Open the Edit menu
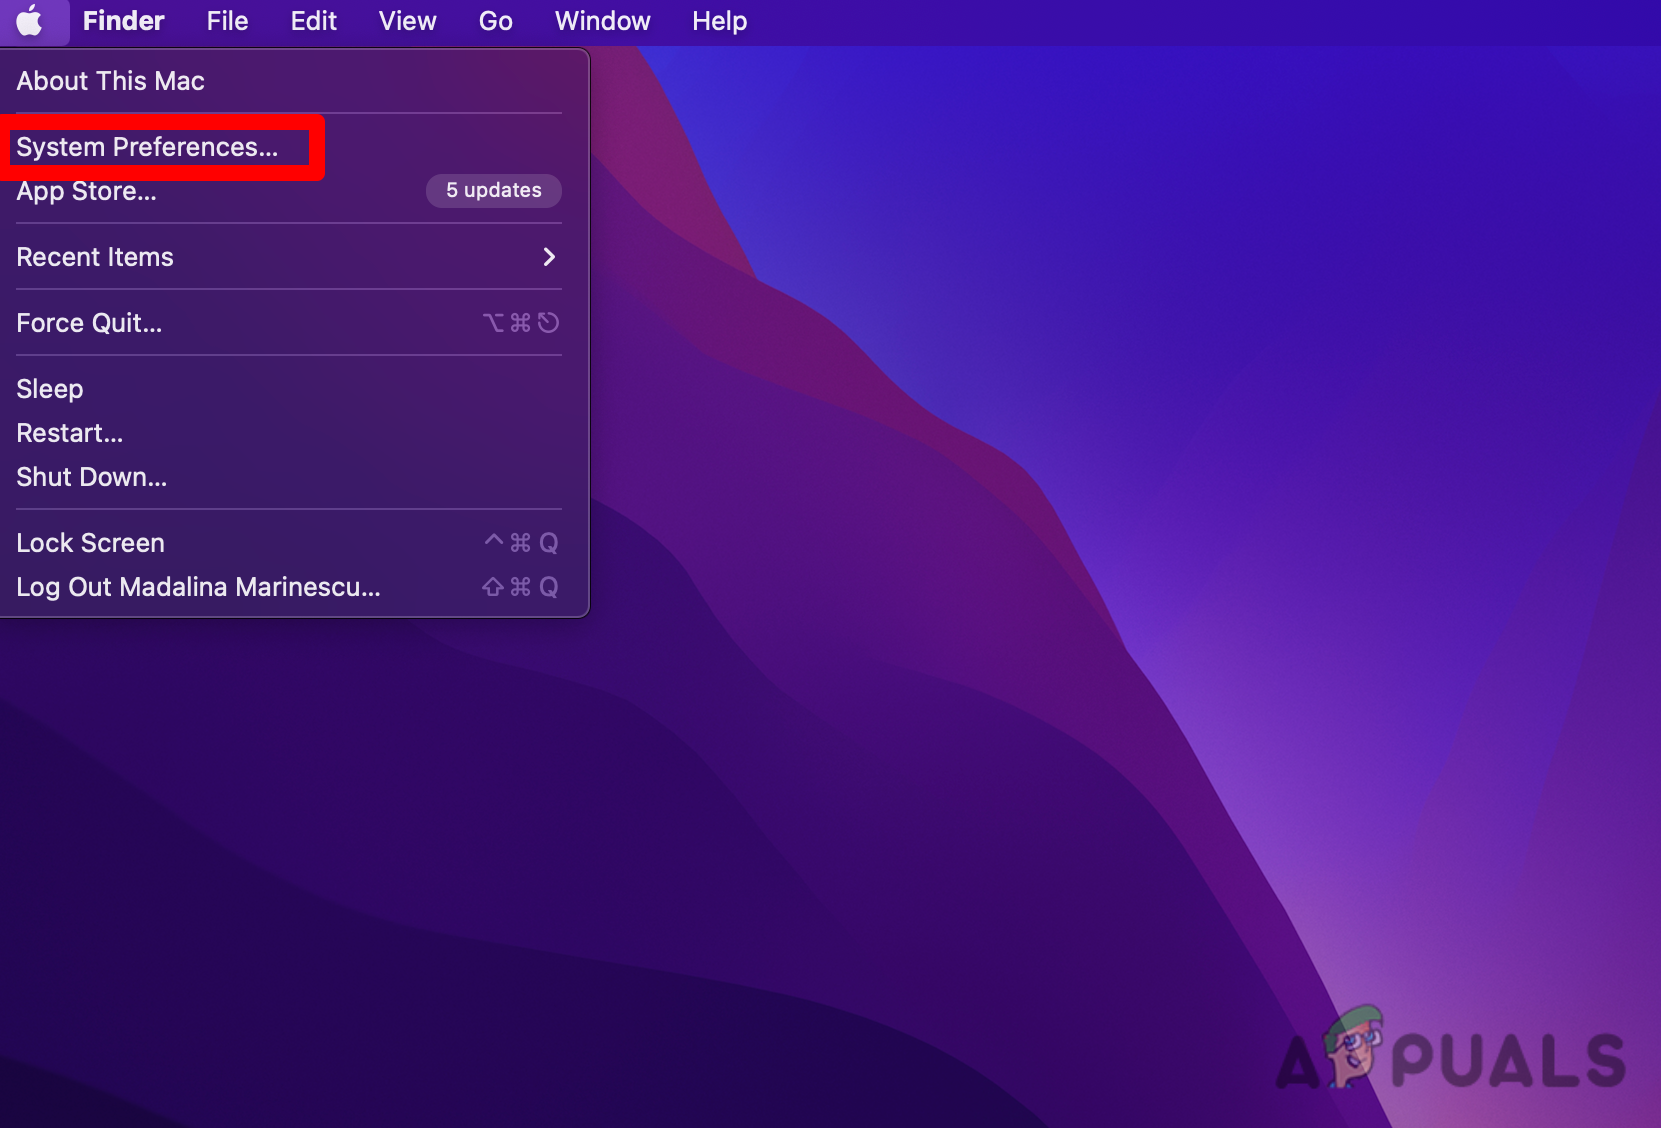The image size is (1661, 1128). click(313, 21)
